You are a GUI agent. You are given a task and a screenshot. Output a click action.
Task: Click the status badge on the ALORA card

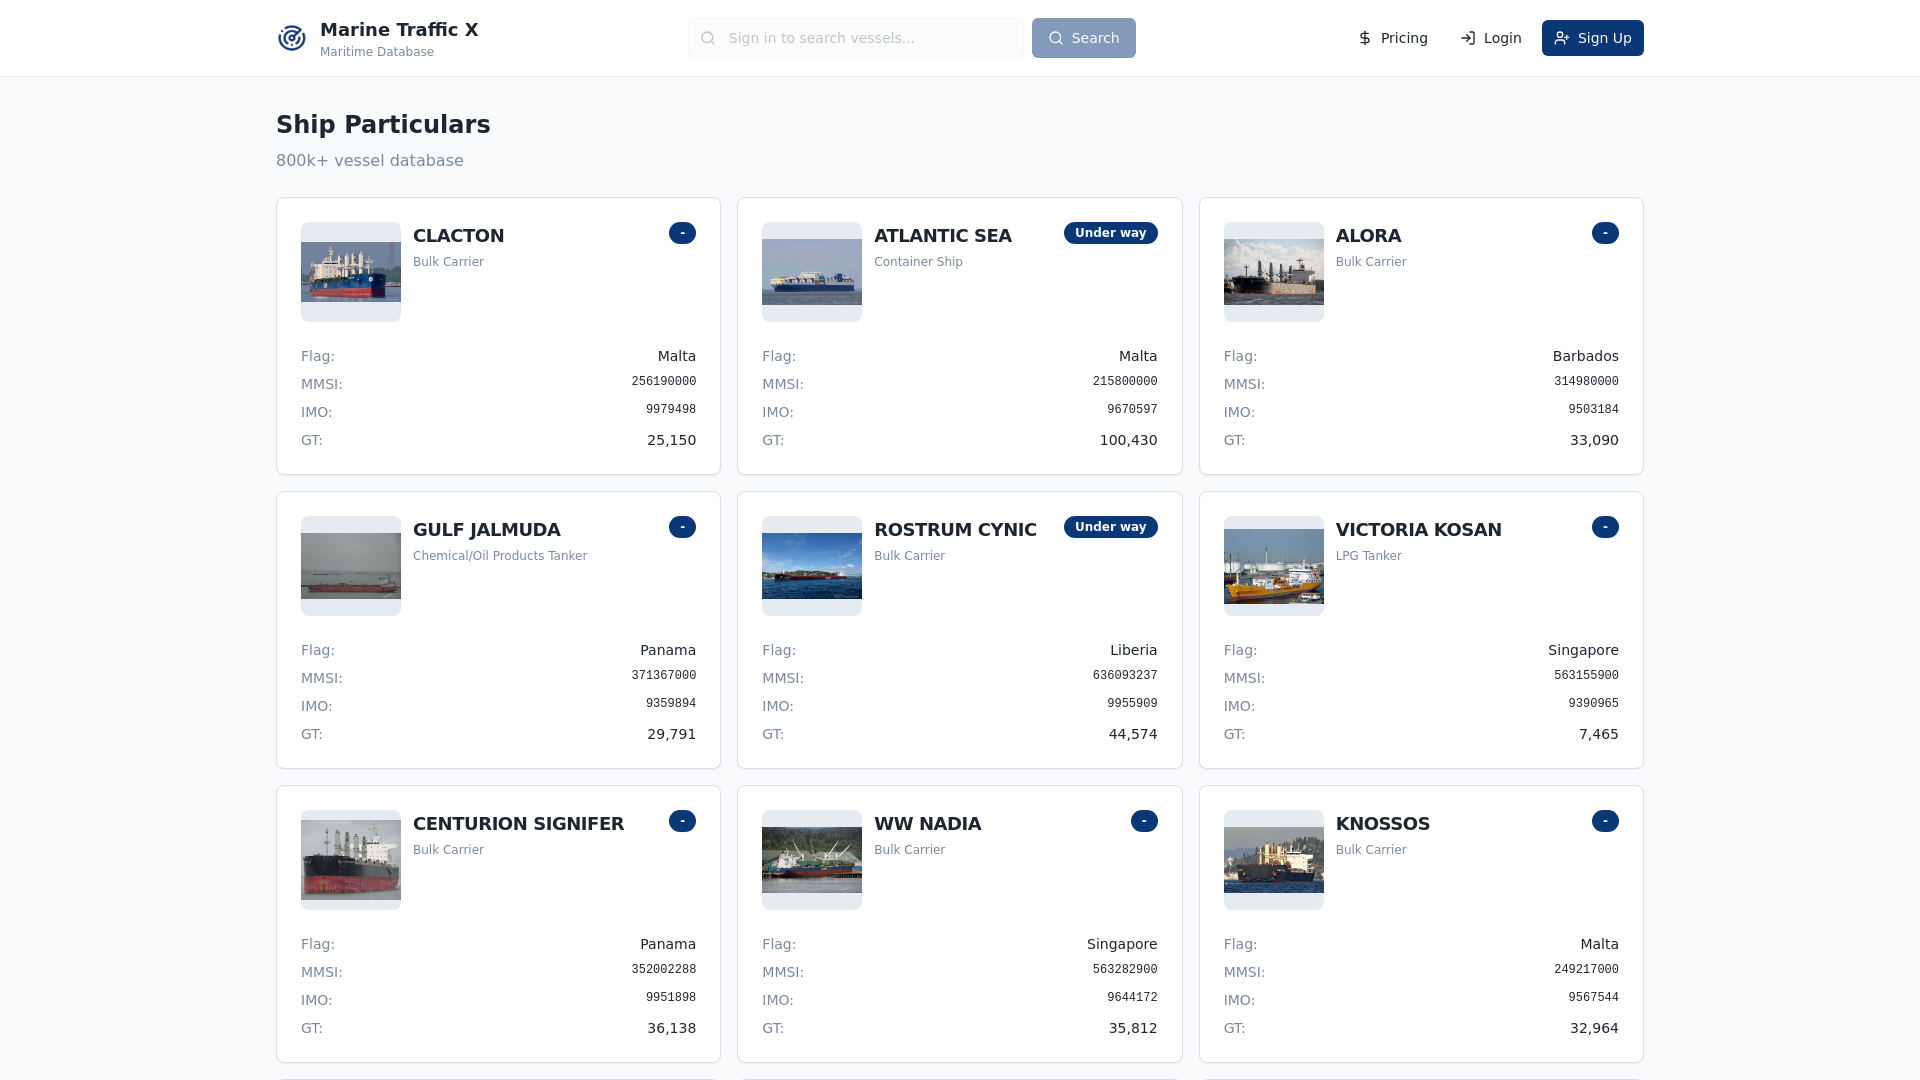pos(1605,233)
